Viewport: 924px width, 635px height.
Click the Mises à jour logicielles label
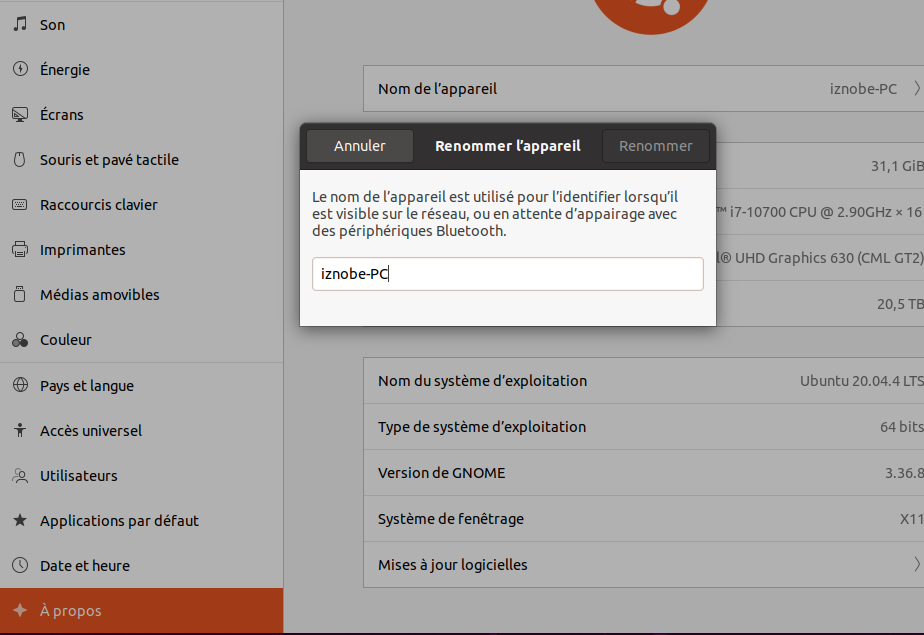pos(453,565)
